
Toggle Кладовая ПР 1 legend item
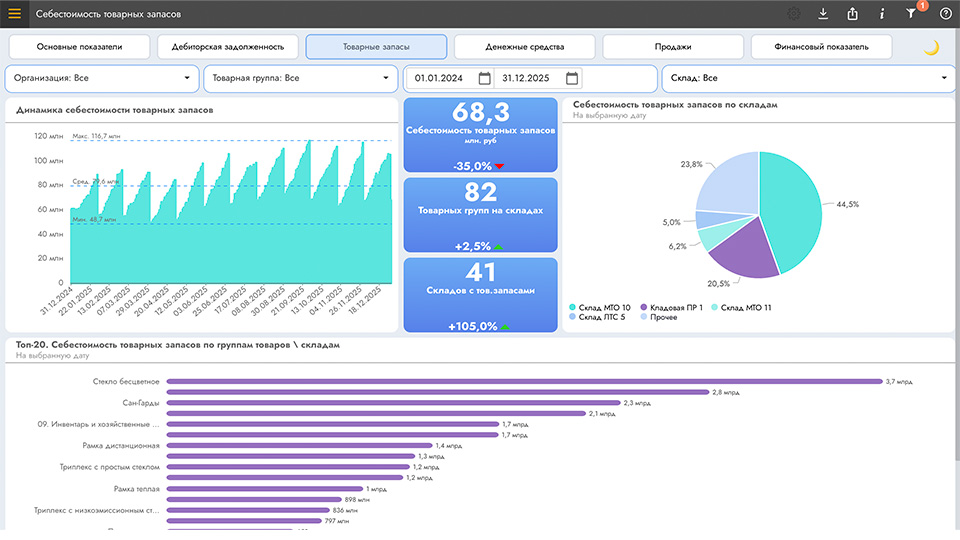(x=672, y=307)
